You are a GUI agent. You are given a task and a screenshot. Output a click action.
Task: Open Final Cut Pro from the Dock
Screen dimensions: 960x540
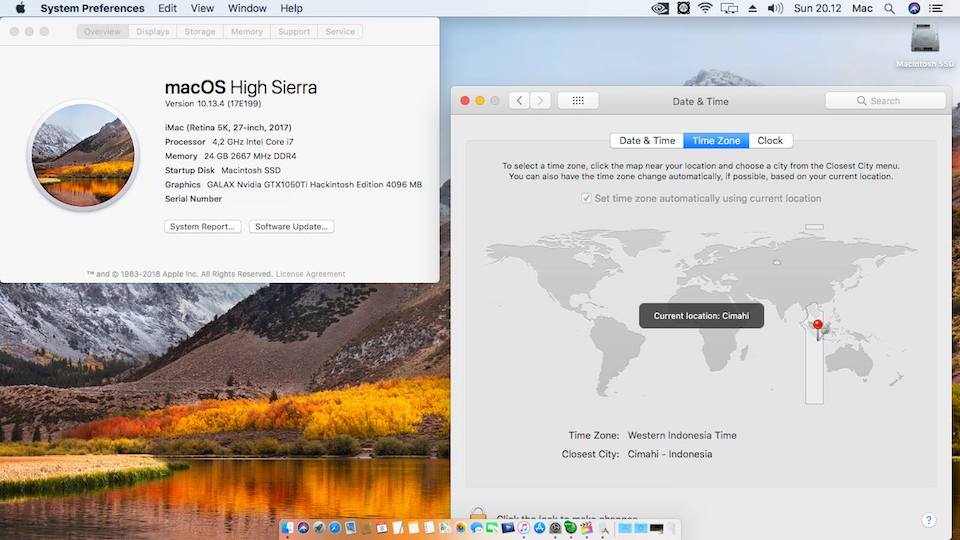tap(587, 527)
